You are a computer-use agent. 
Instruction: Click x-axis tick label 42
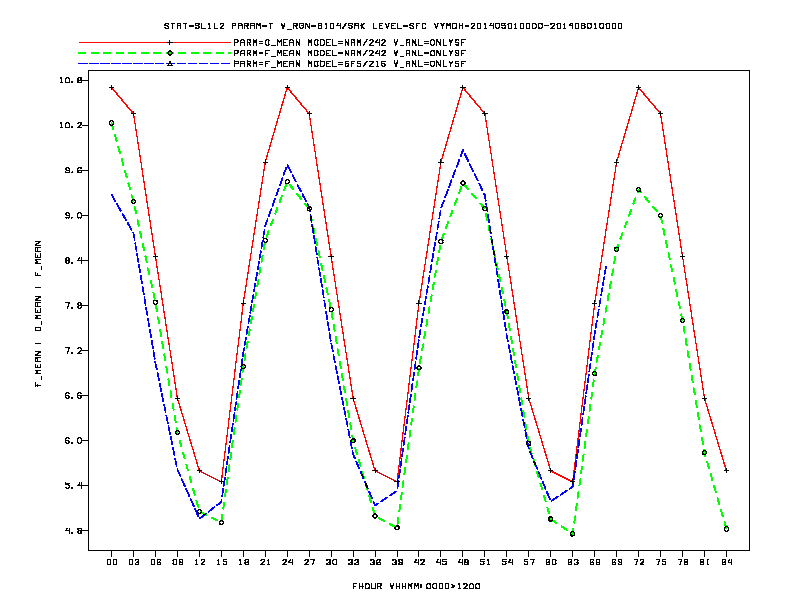(x=419, y=562)
